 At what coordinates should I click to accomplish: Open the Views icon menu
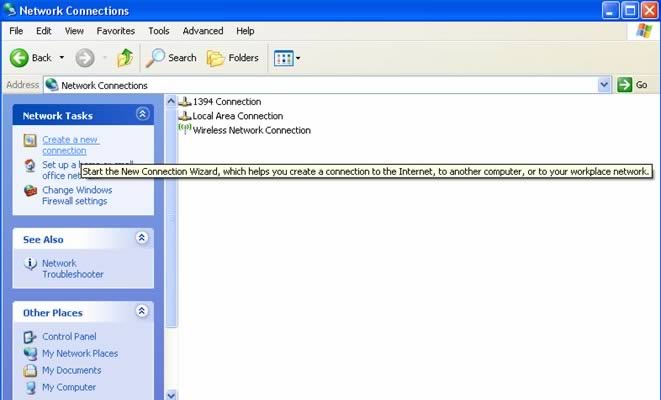pyautogui.click(x=287, y=58)
